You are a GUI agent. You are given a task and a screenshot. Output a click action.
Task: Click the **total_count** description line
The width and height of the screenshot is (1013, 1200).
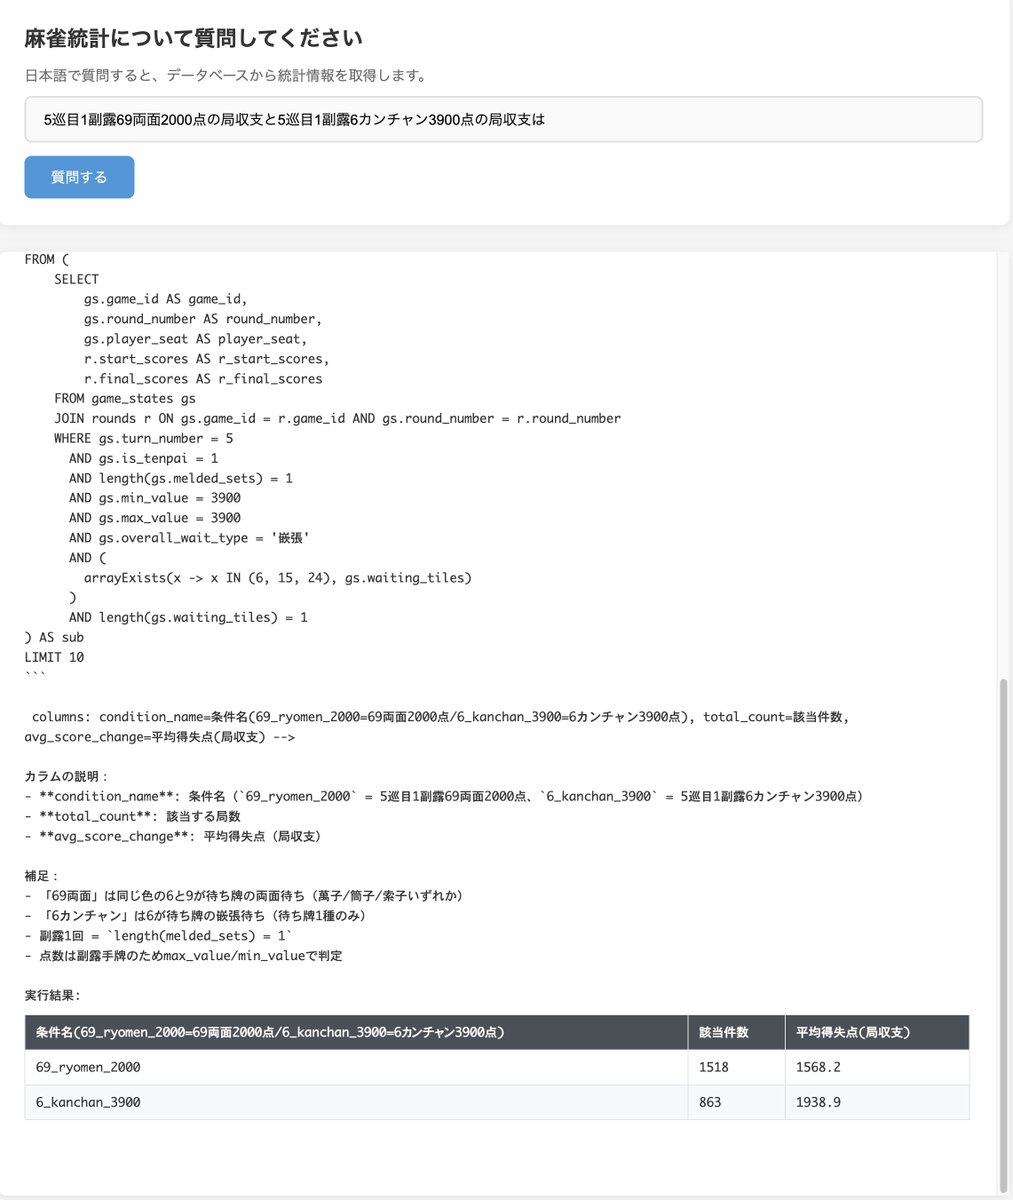(133, 816)
